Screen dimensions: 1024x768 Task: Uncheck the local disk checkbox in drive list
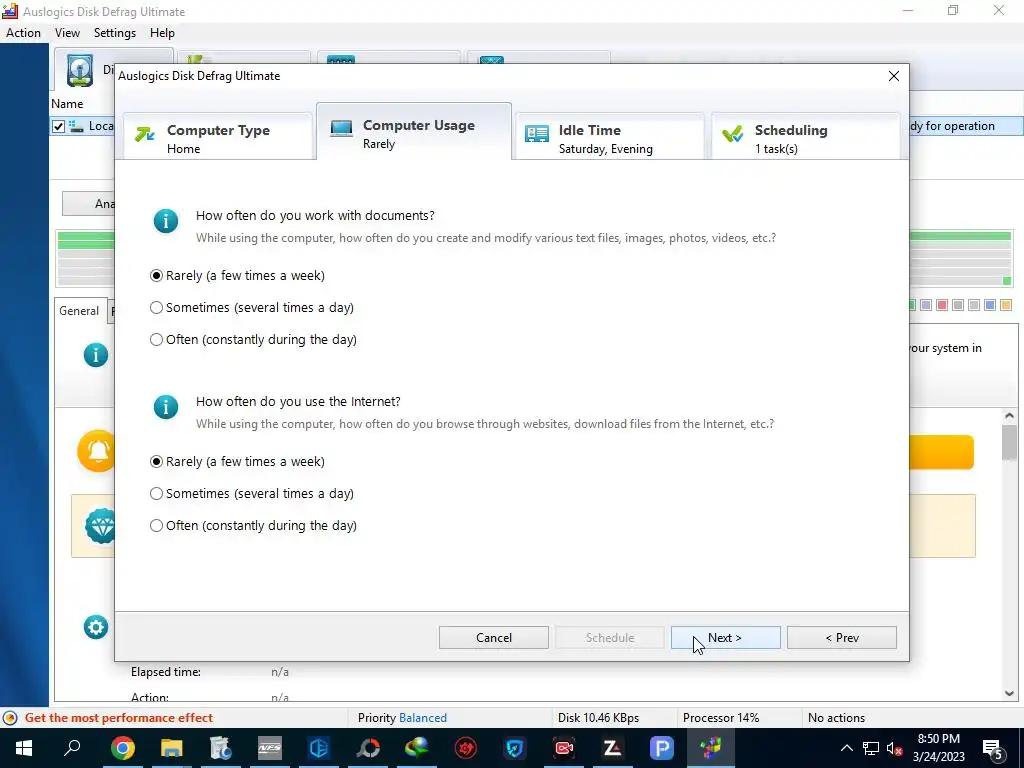pos(58,126)
